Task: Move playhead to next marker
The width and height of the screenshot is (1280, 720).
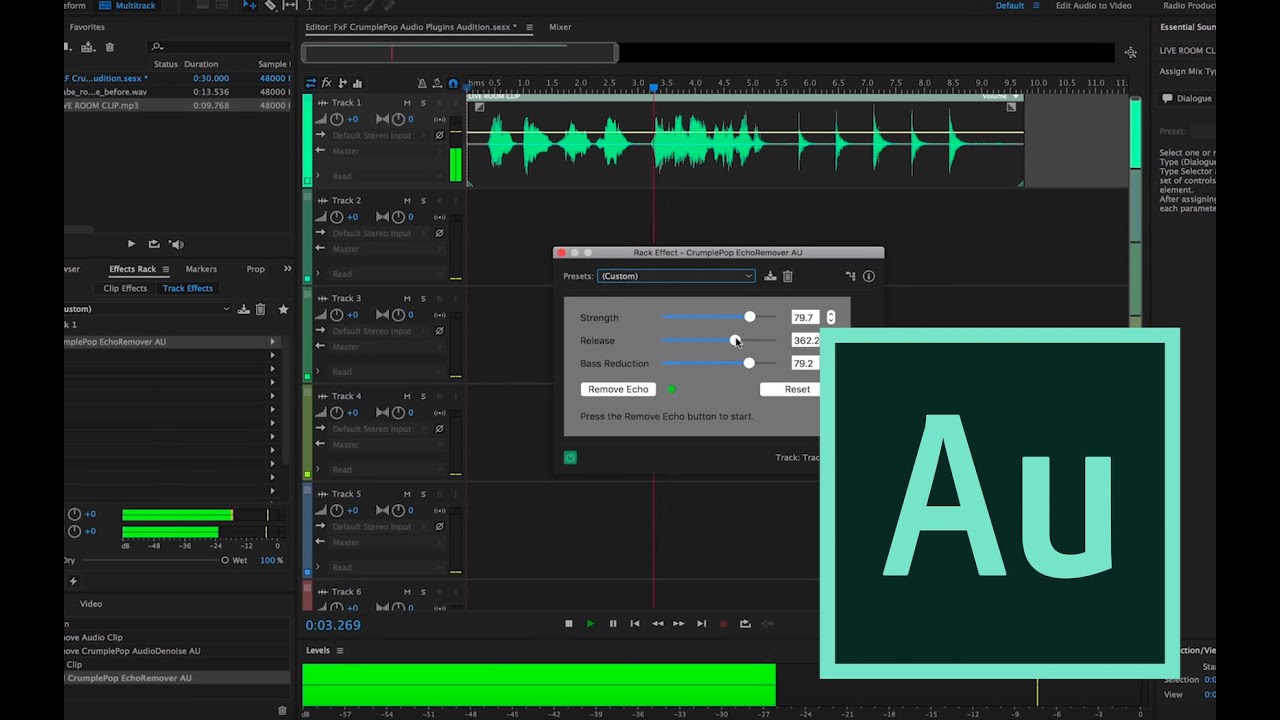Action: 701,624
